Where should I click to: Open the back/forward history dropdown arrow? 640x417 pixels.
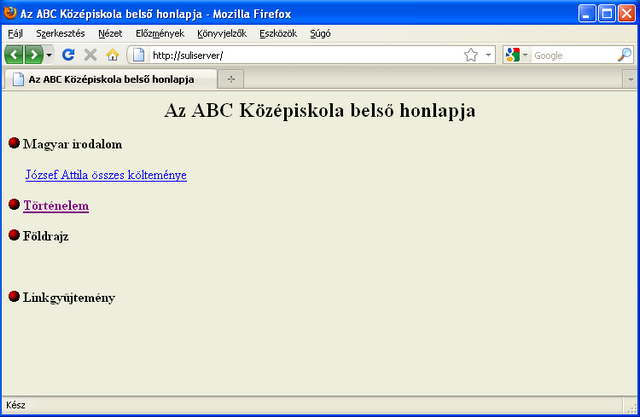point(50,55)
